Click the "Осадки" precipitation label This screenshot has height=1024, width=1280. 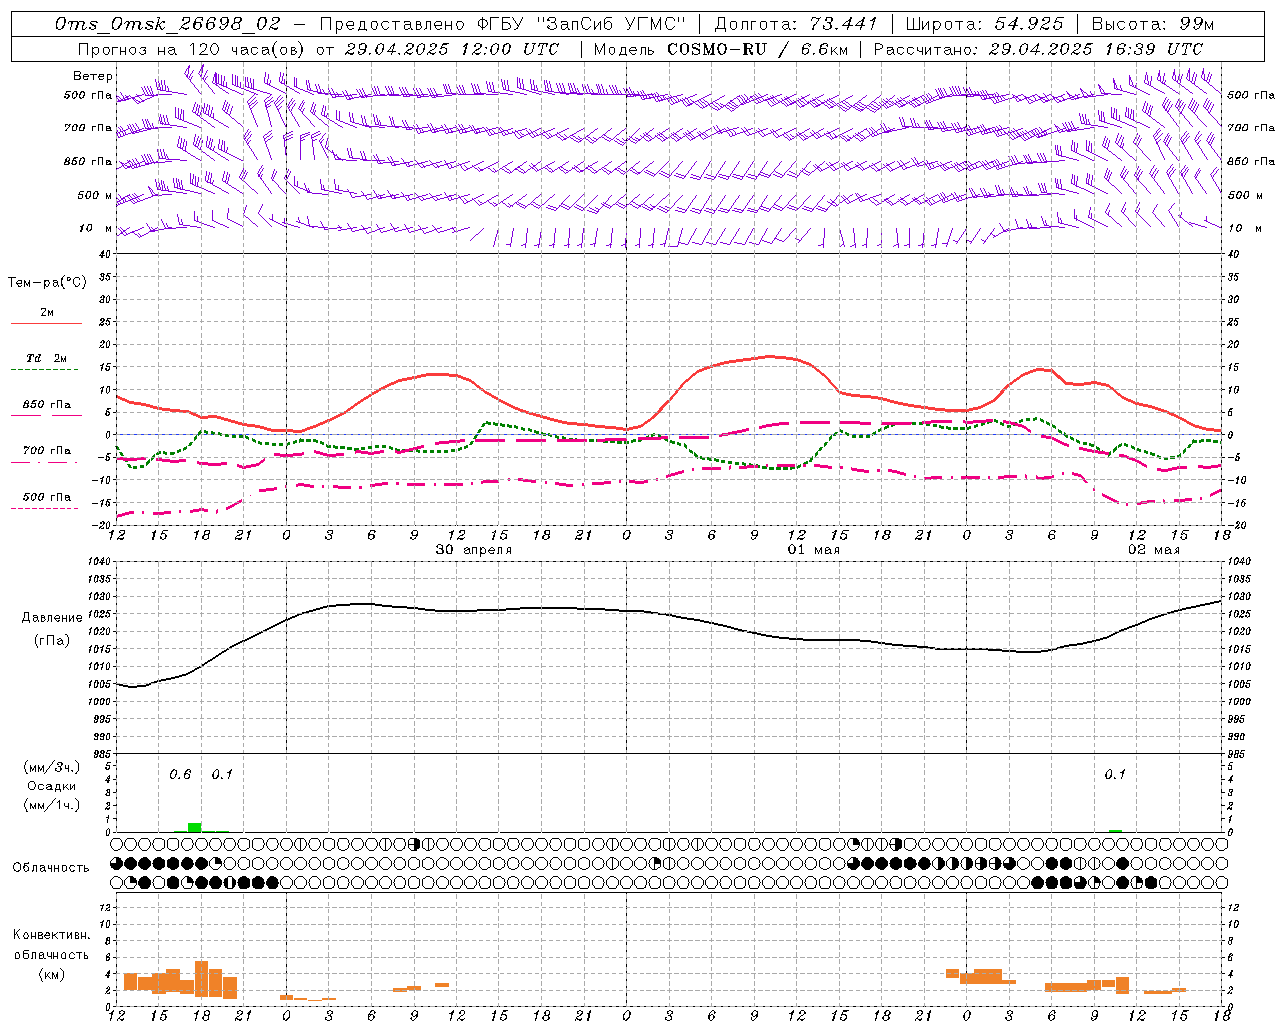[x=52, y=786]
